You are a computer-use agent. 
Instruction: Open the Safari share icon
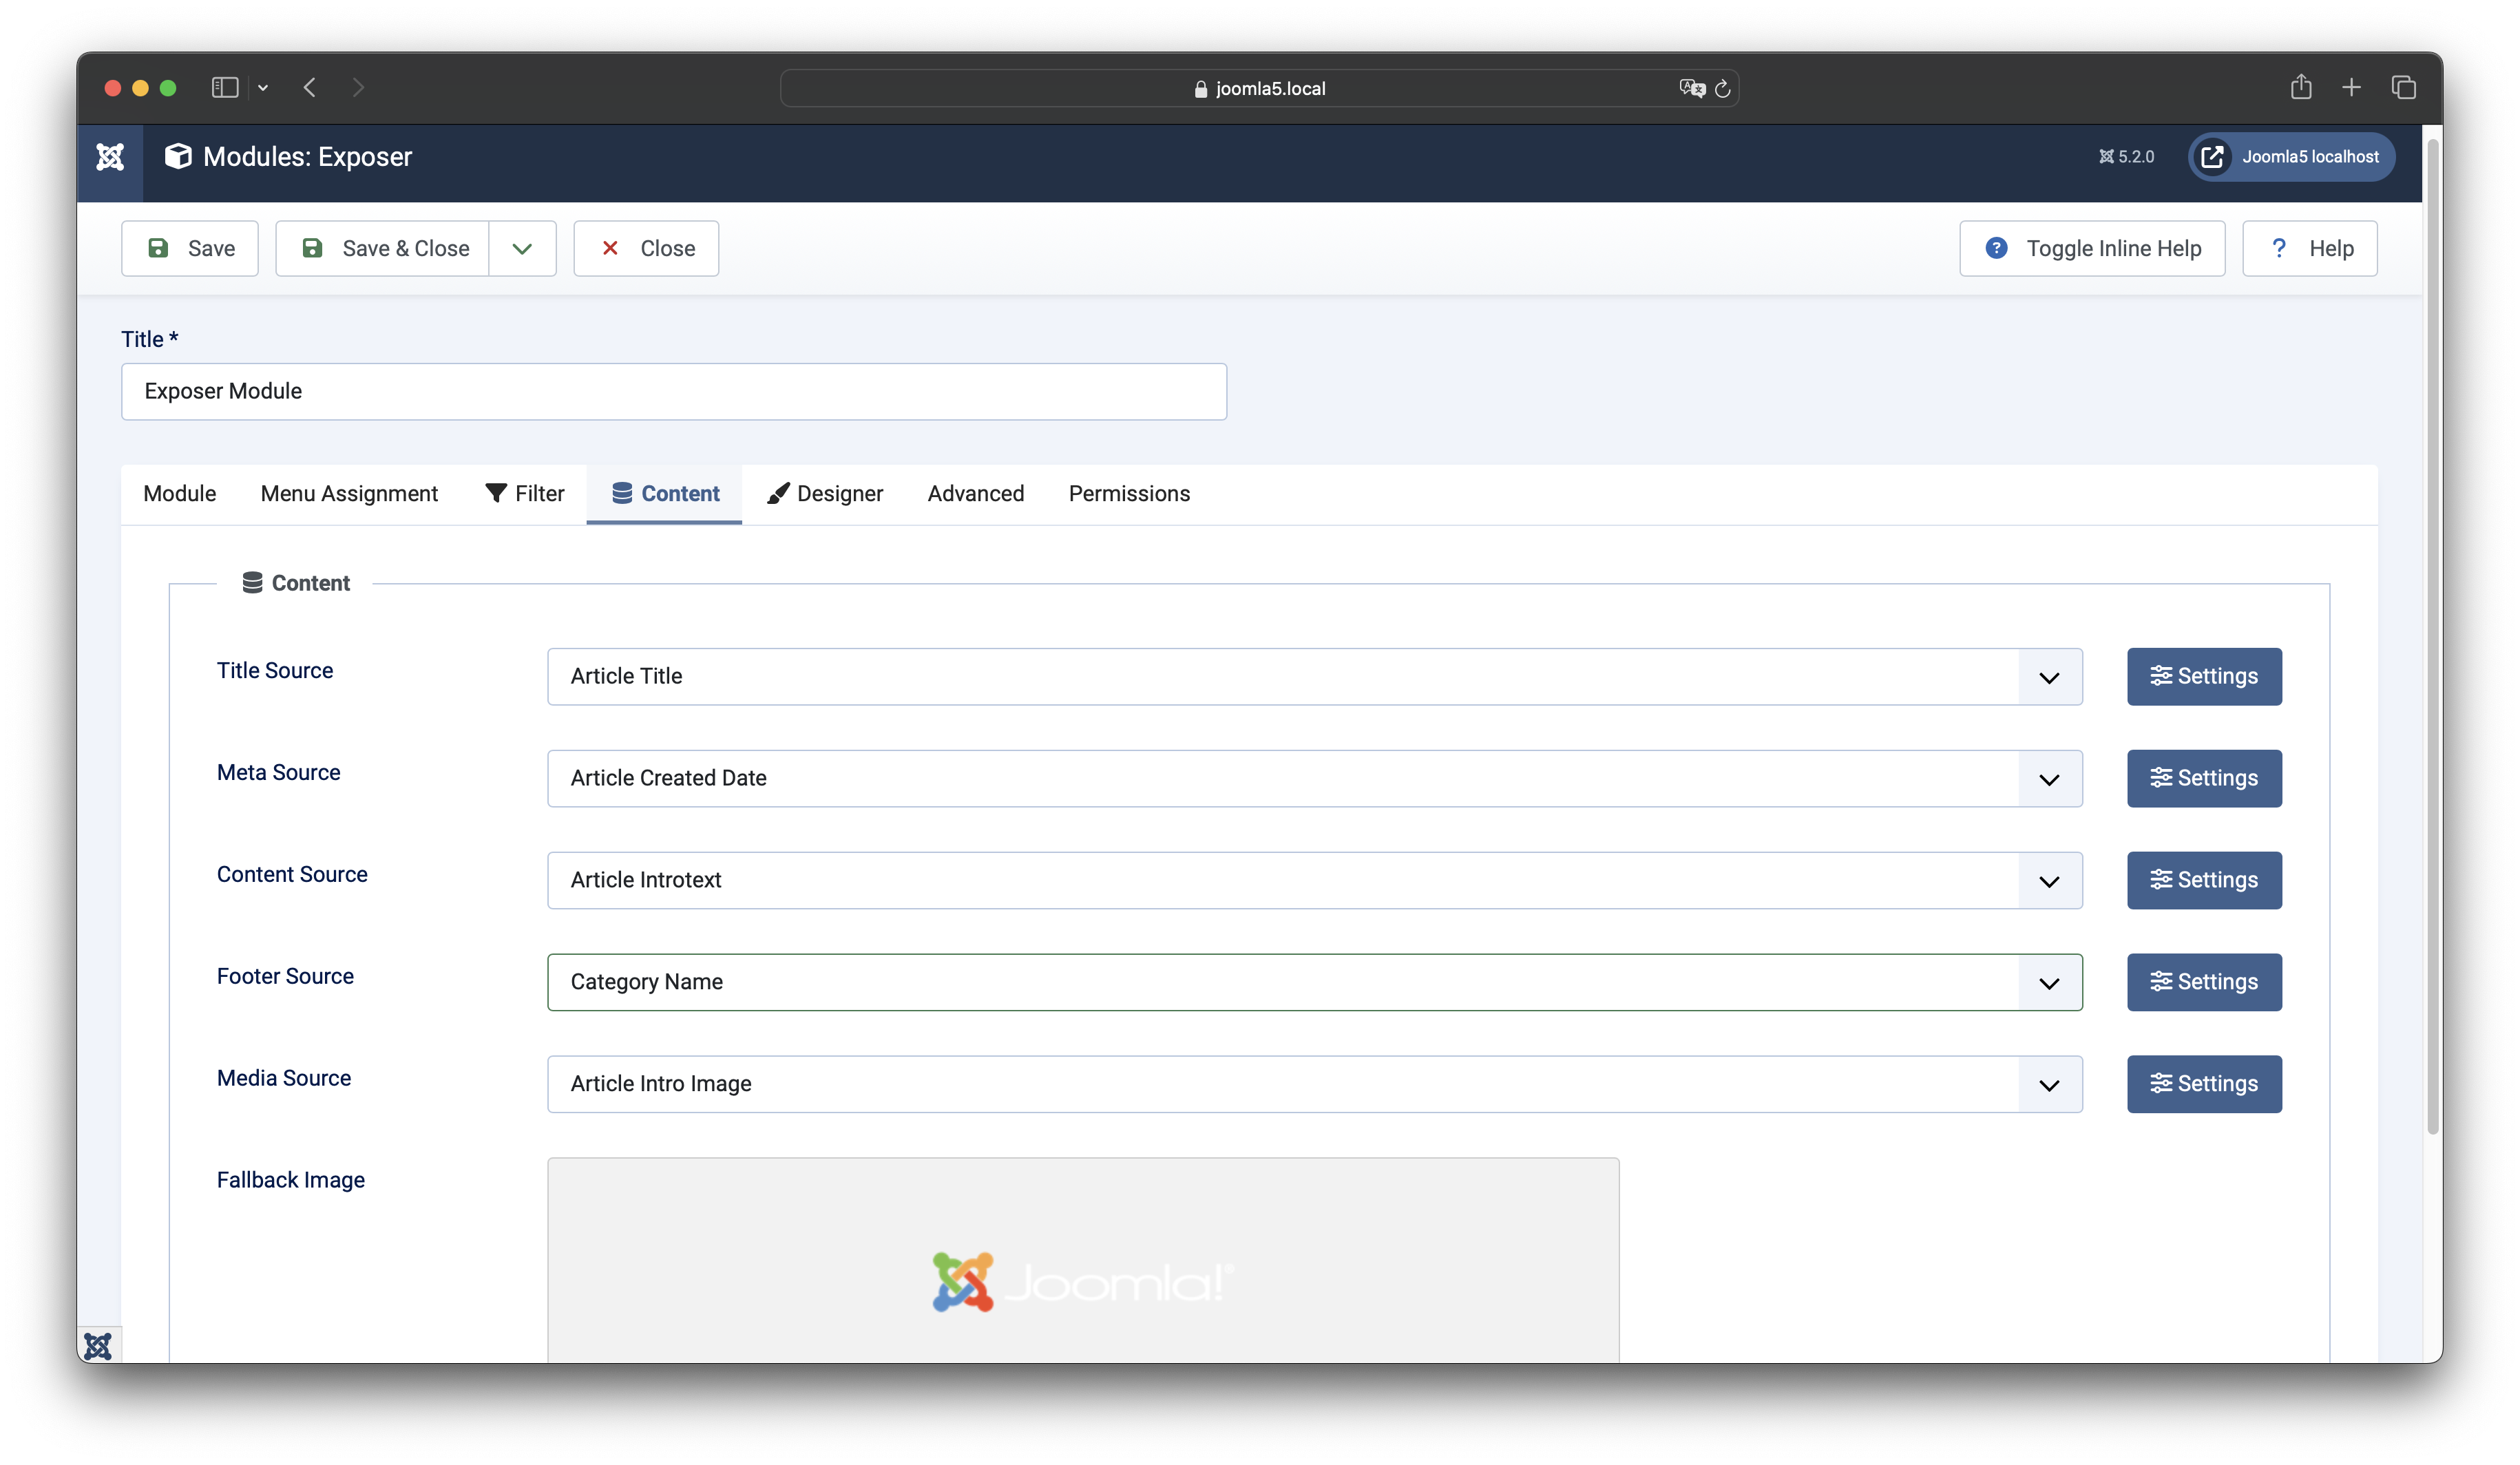point(2301,87)
